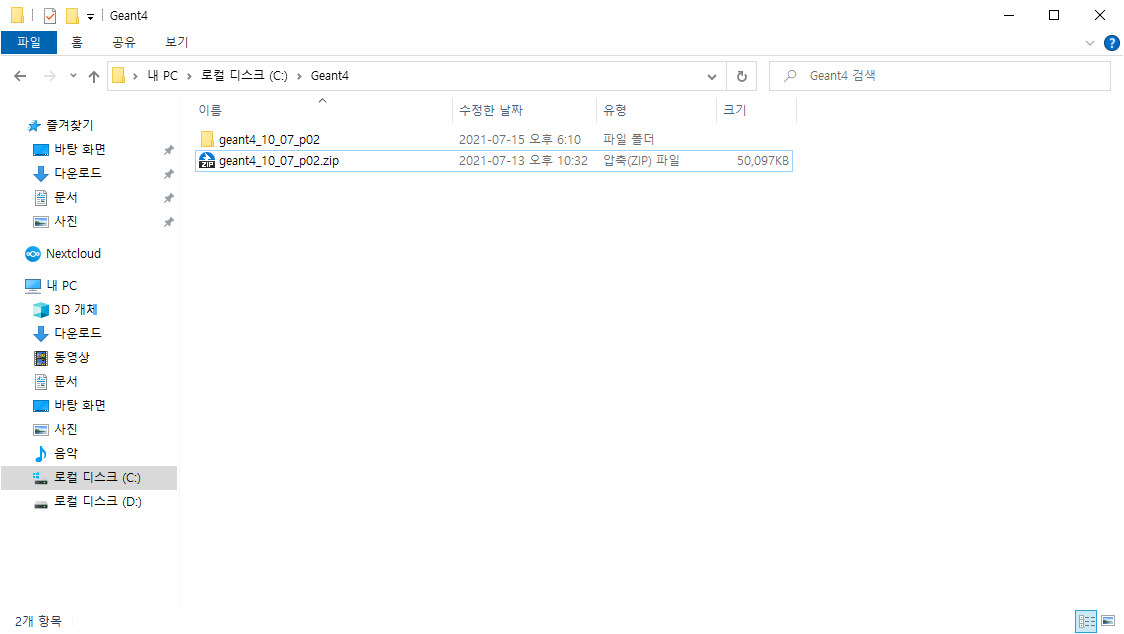Expand the address bar history dropdown
The image size is (1124, 634).
[712, 76]
